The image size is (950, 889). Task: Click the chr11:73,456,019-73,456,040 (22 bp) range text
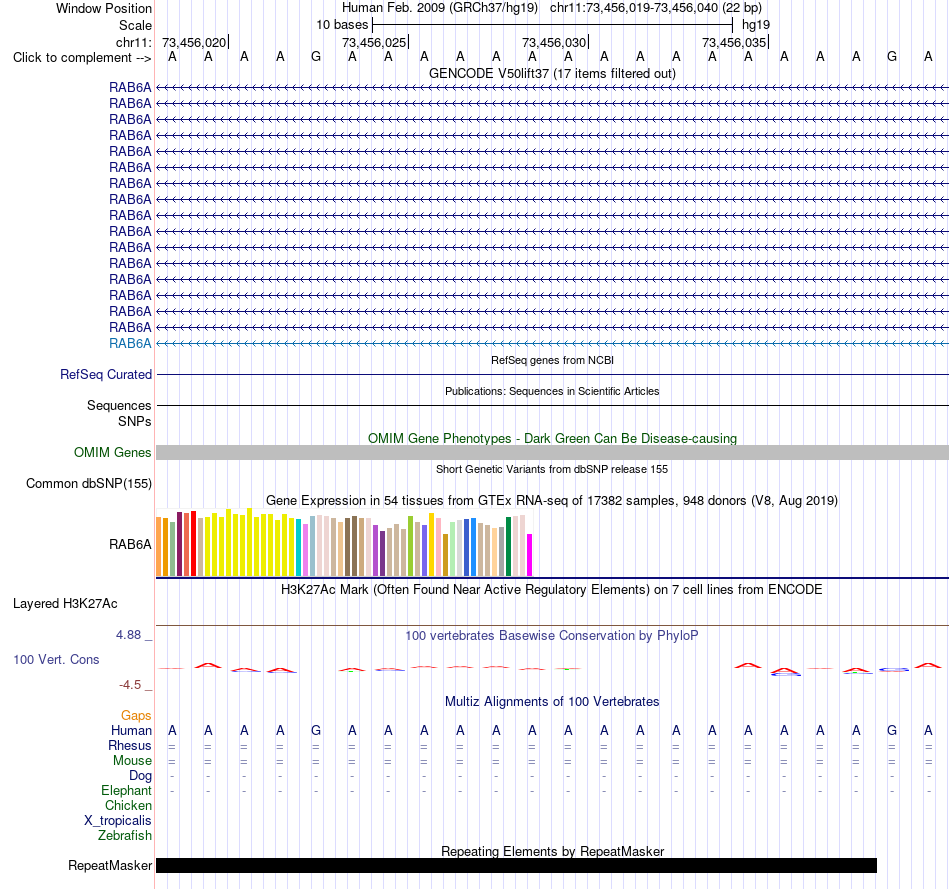point(656,8)
